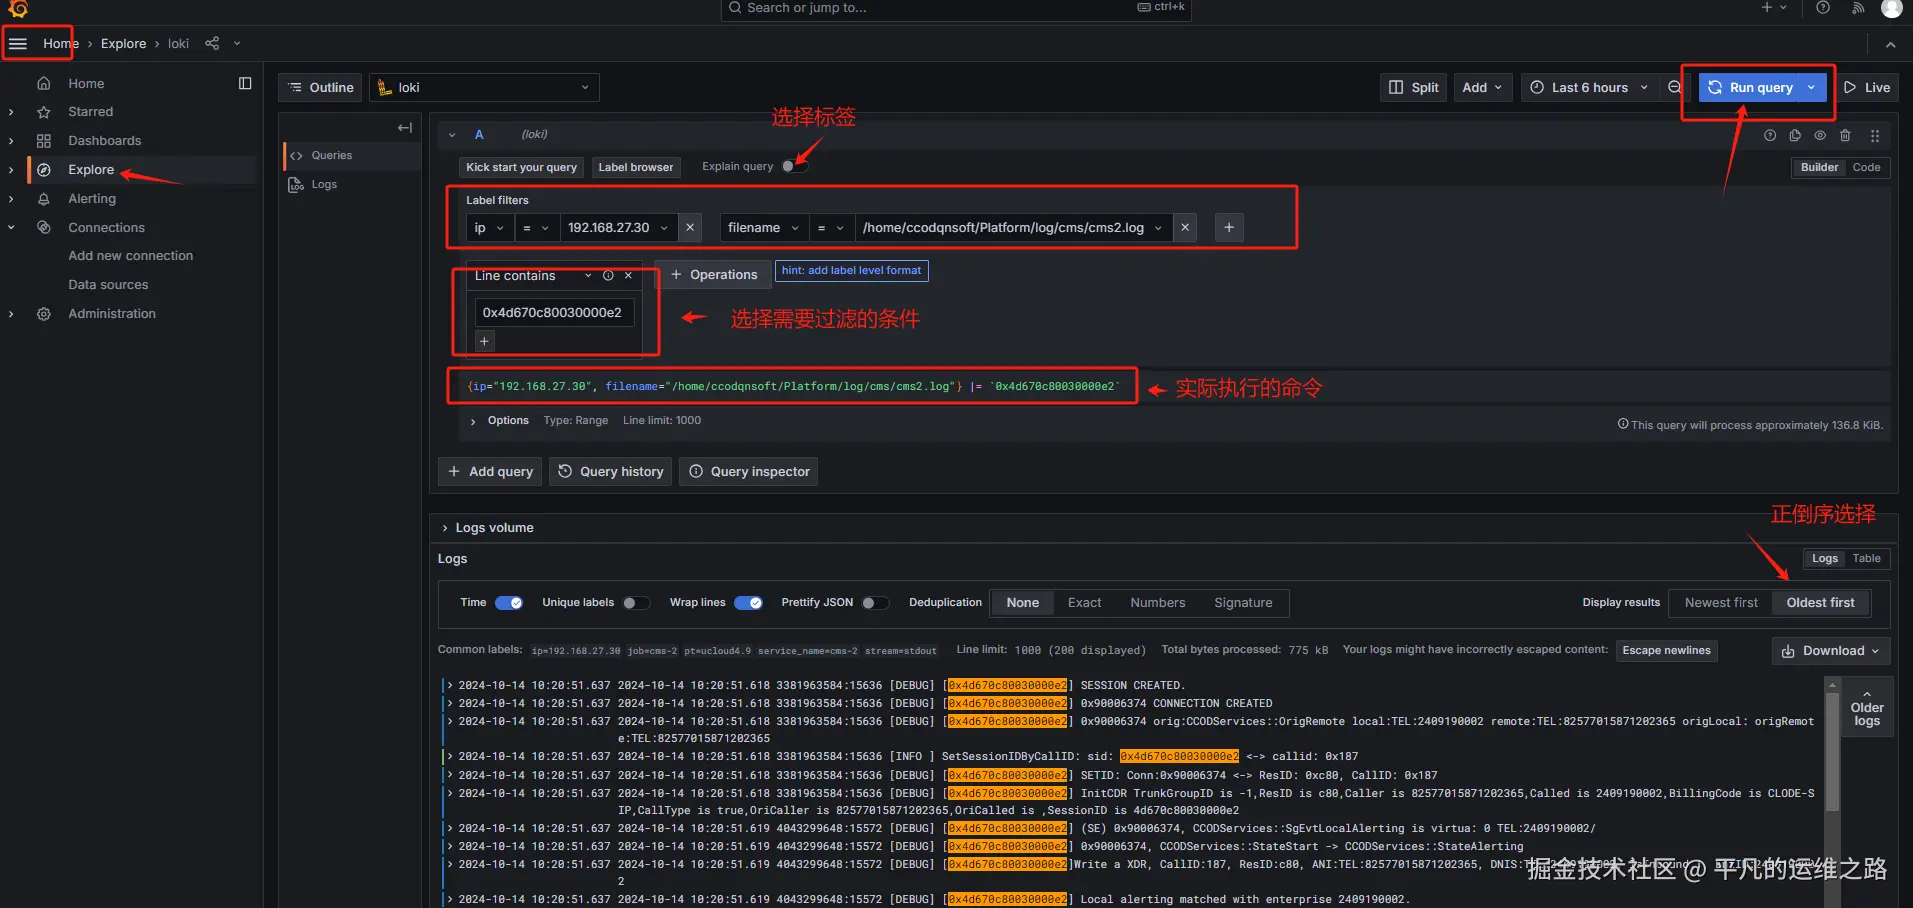Switch logs view to Table
This screenshot has height=908, width=1913.
(x=1866, y=559)
